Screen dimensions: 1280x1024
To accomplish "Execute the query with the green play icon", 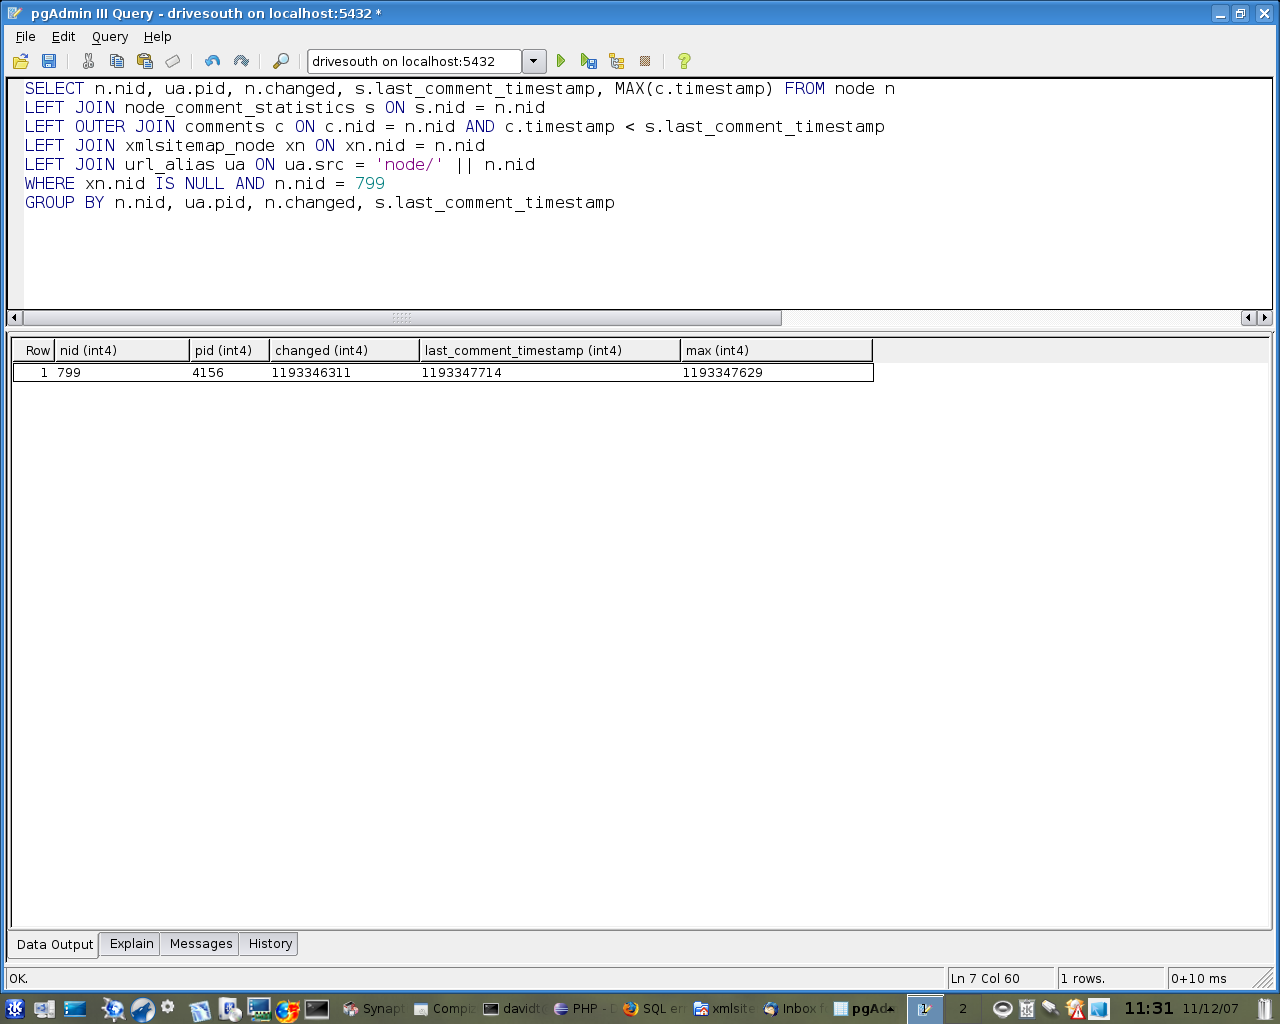I will coord(561,61).
